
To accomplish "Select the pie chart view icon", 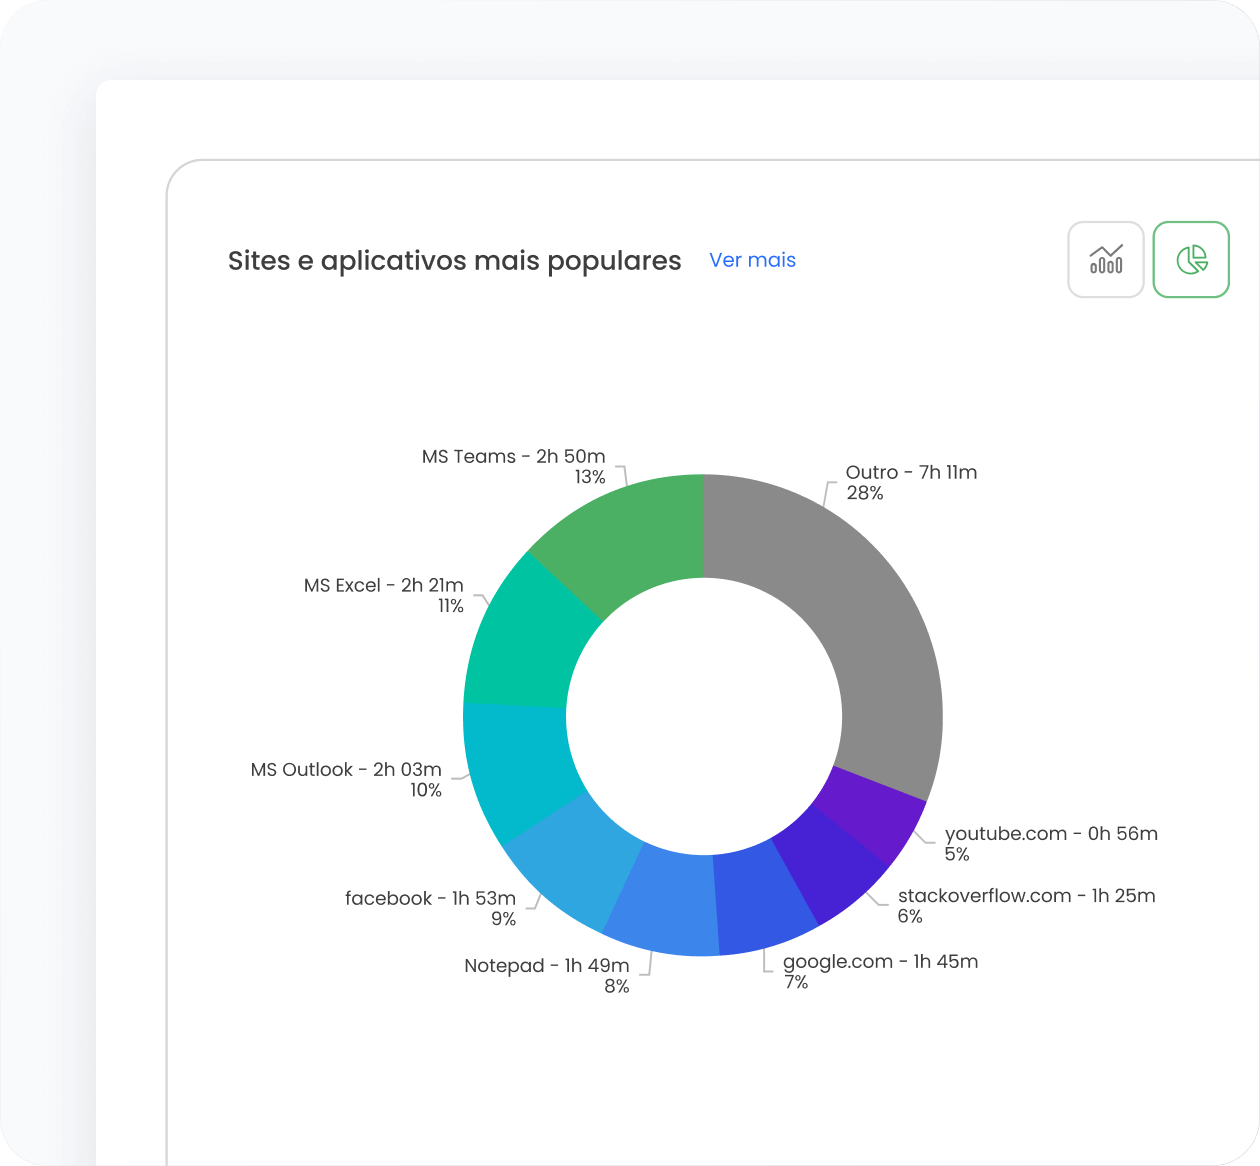I will [x=1190, y=260].
